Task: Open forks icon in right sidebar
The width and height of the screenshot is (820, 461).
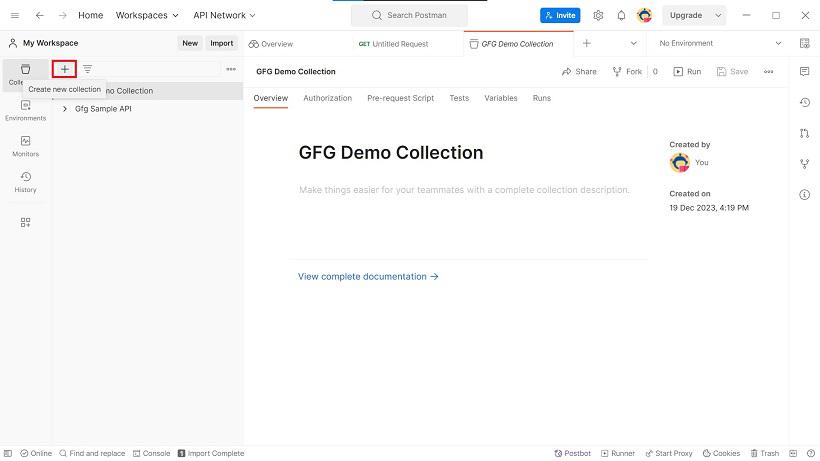Action: coord(804,164)
